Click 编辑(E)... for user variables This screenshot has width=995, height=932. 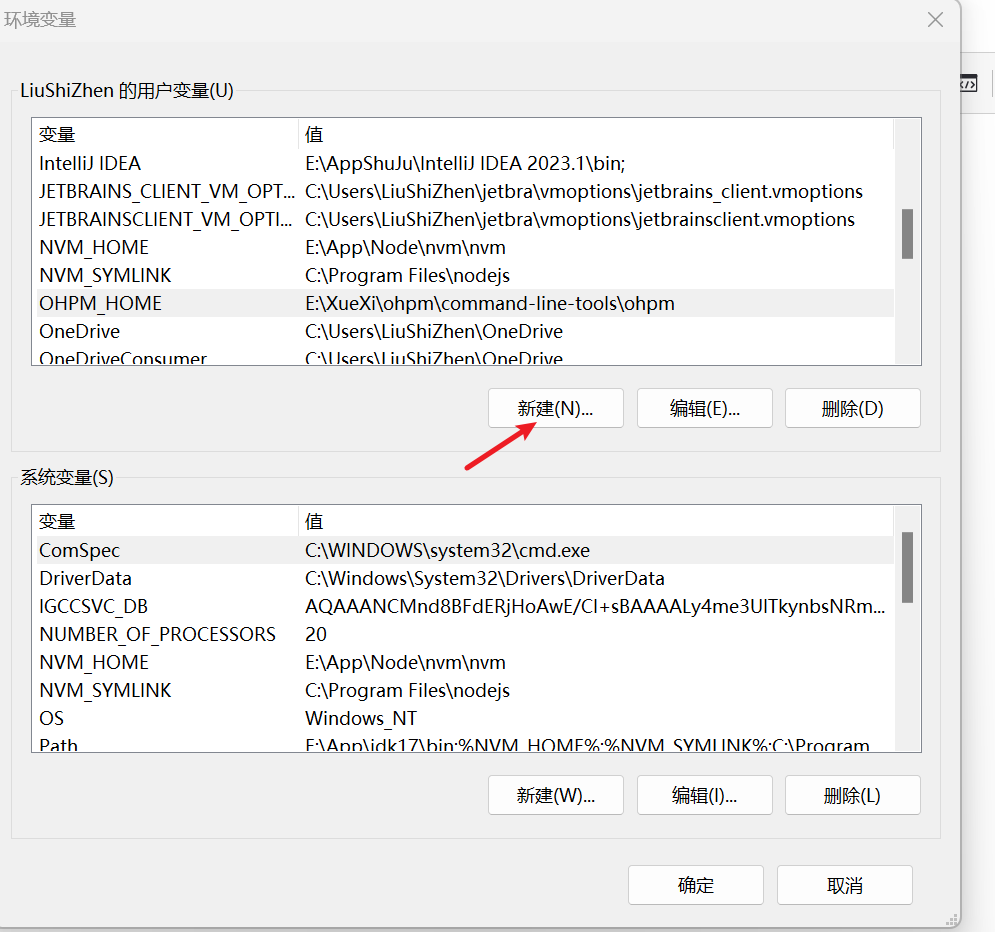point(704,408)
